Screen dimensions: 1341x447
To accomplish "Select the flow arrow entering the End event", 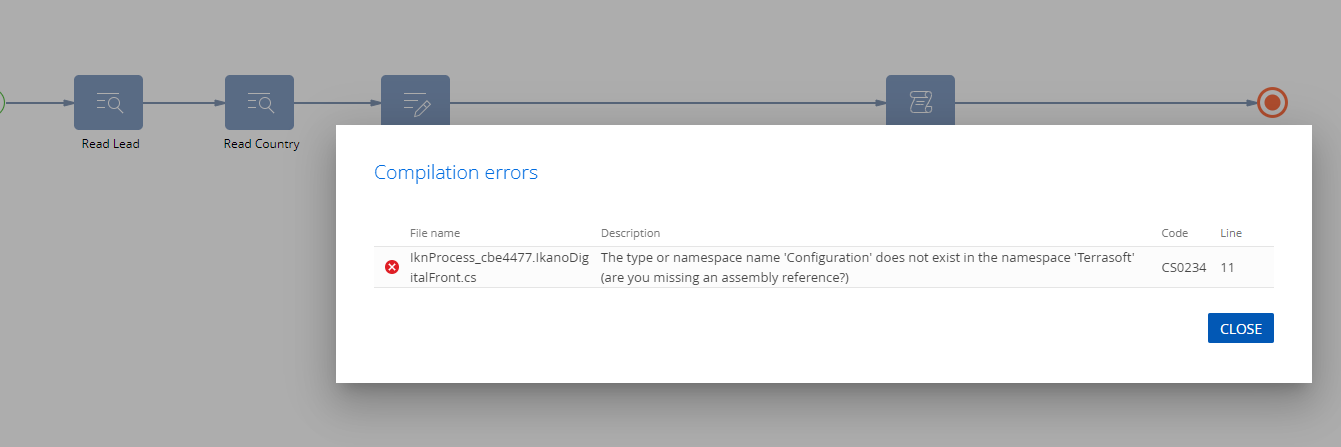I will [x=1105, y=102].
